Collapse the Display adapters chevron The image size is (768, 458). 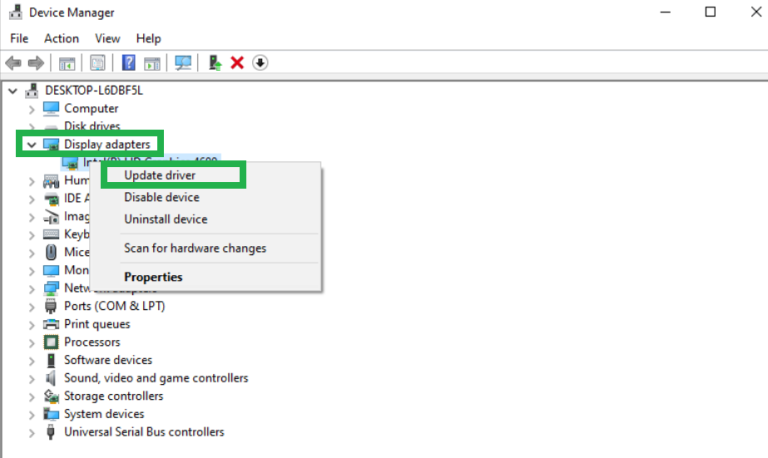click(x=32, y=145)
